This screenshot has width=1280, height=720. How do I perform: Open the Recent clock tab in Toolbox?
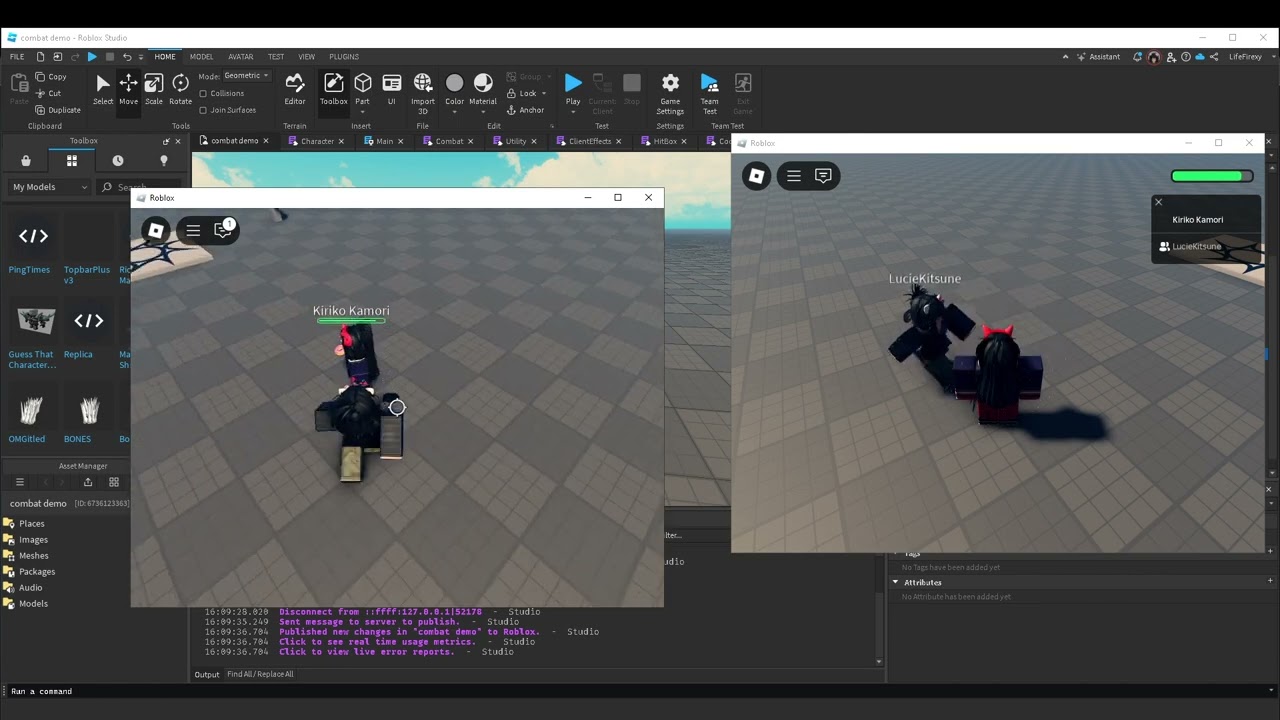[118, 160]
